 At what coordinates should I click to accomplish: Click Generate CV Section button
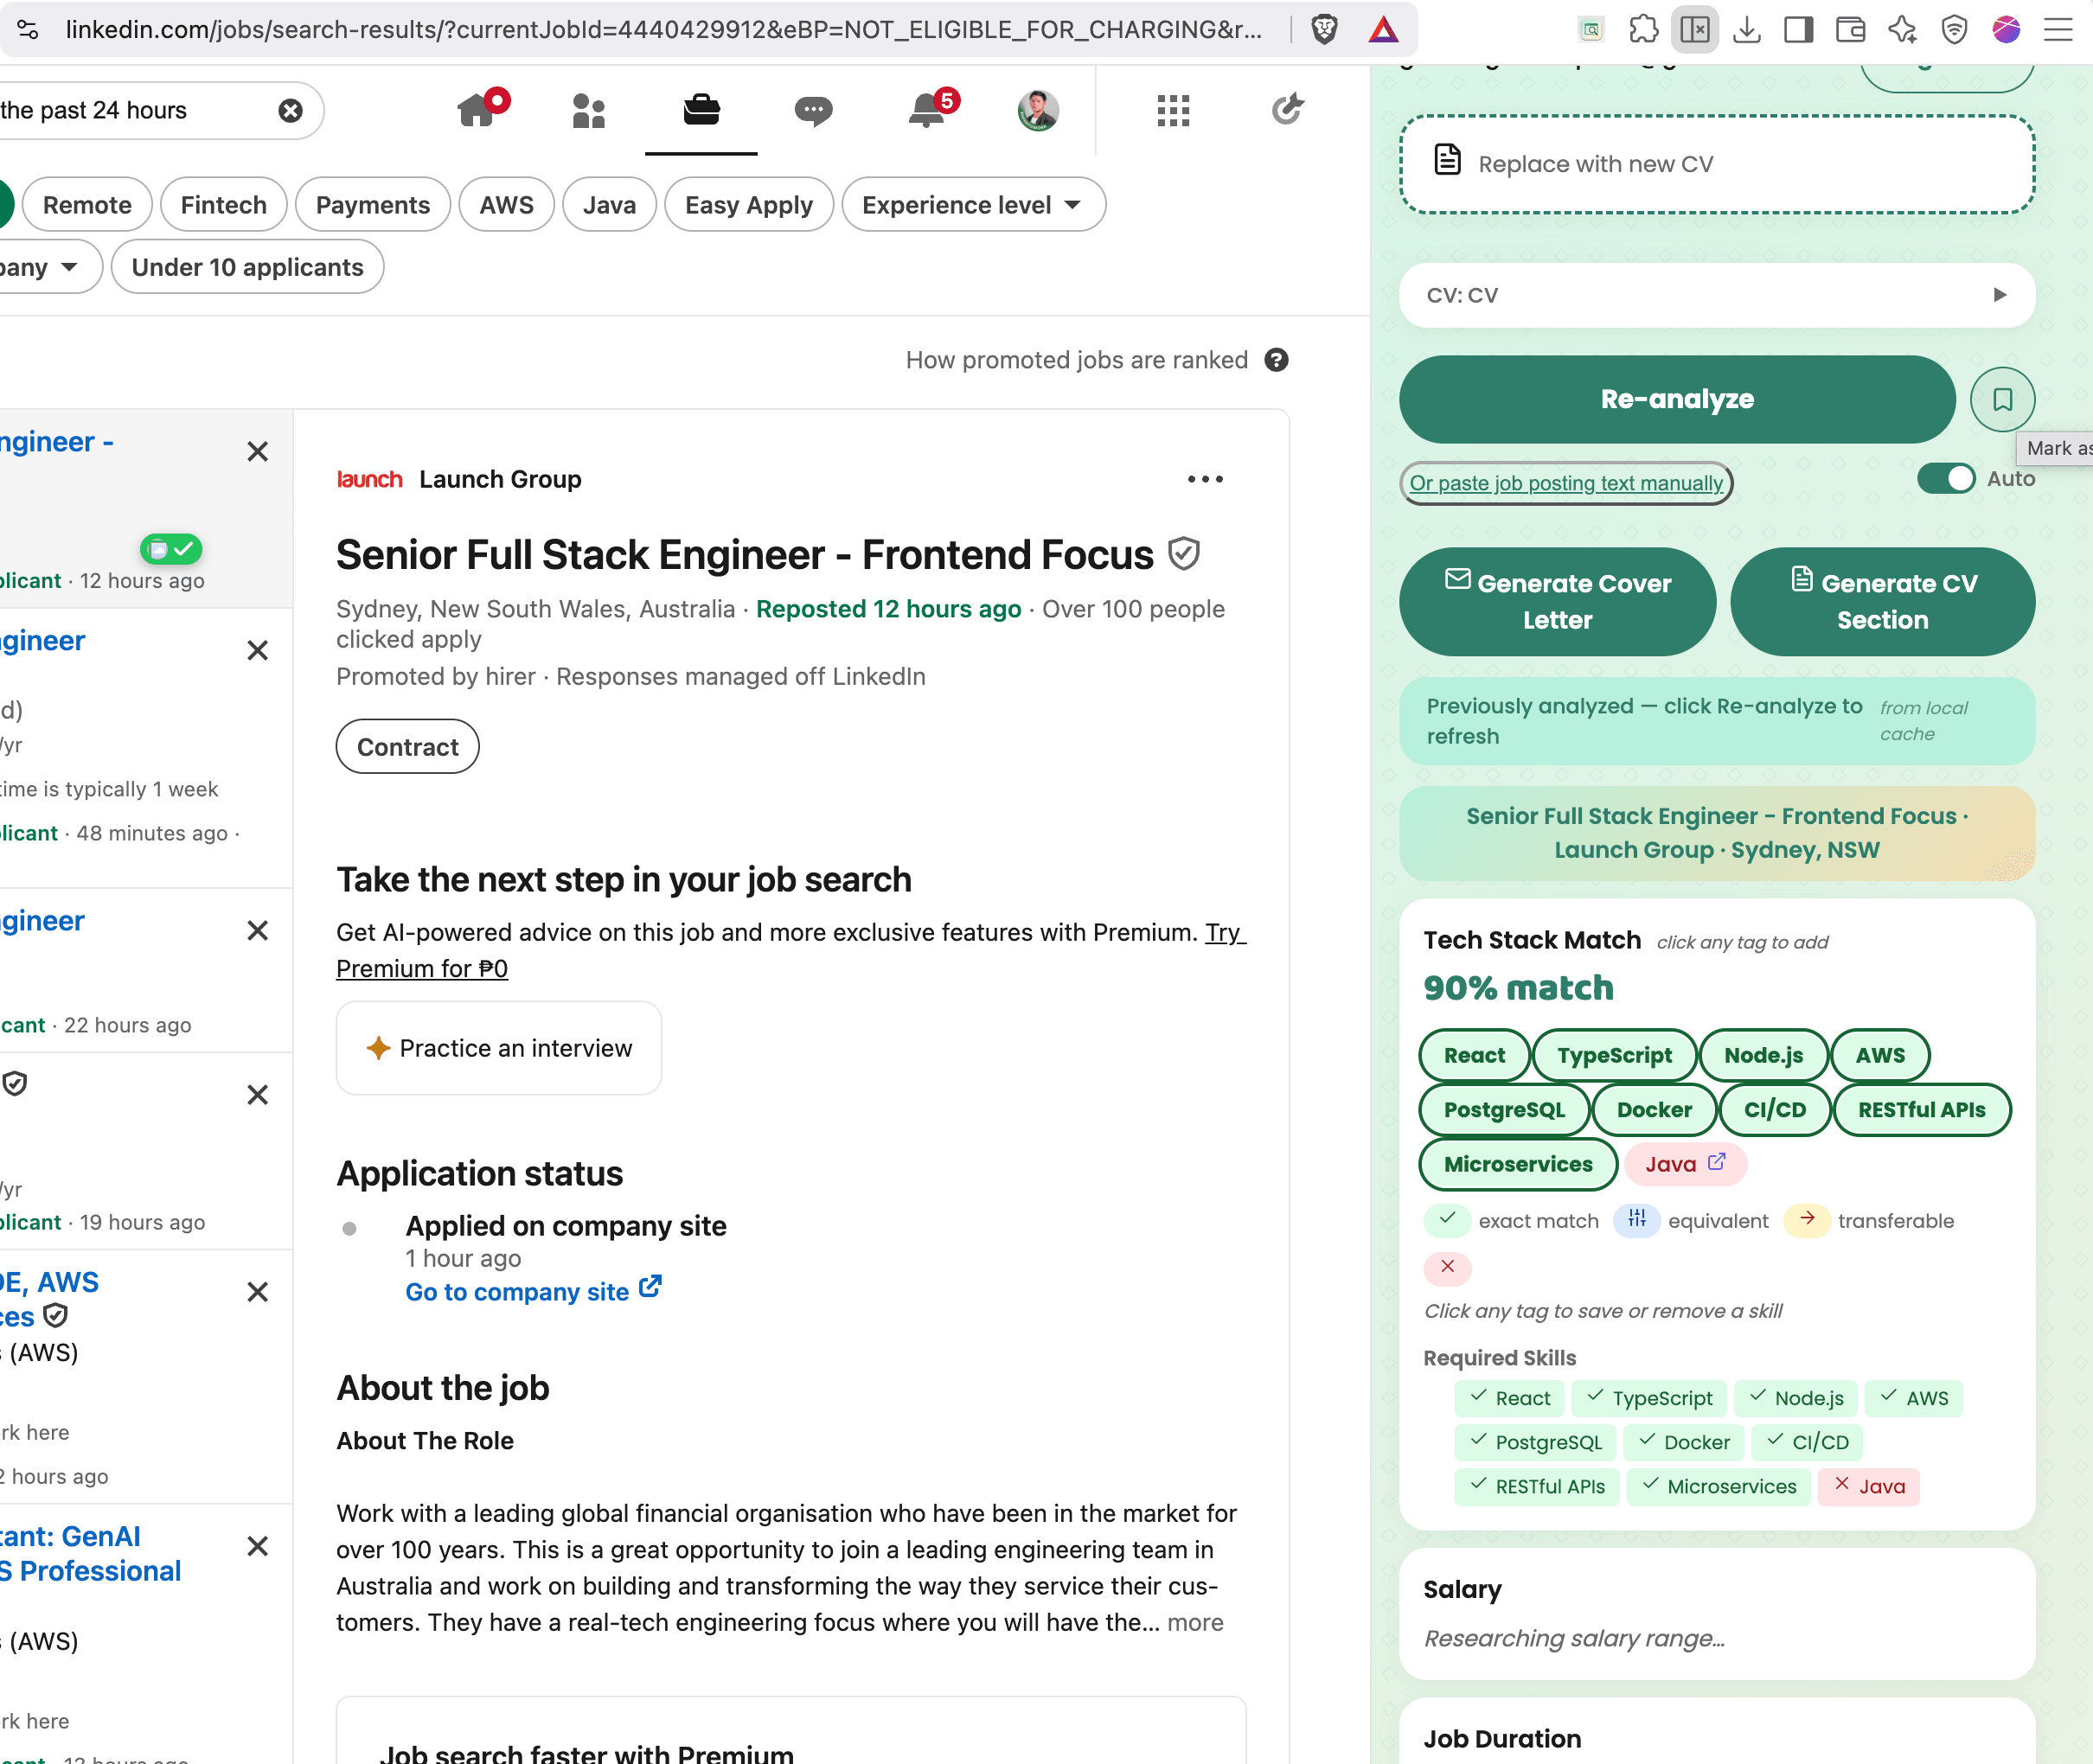point(1882,601)
